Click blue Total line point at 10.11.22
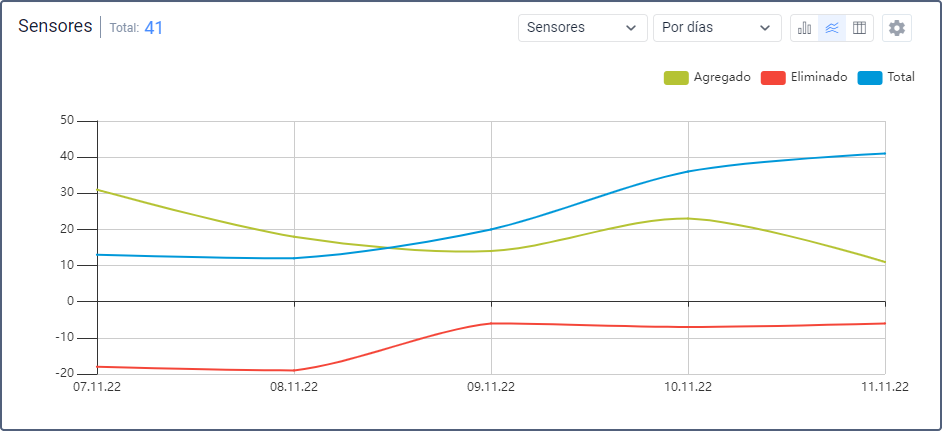942x431 pixels. pyautogui.click(x=689, y=171)
